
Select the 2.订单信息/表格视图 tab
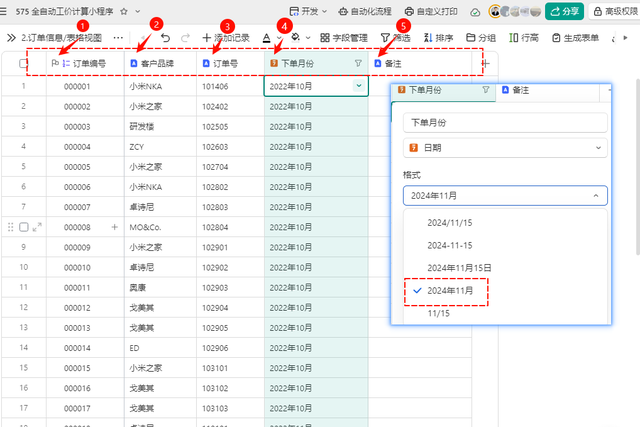coord(61,38)
